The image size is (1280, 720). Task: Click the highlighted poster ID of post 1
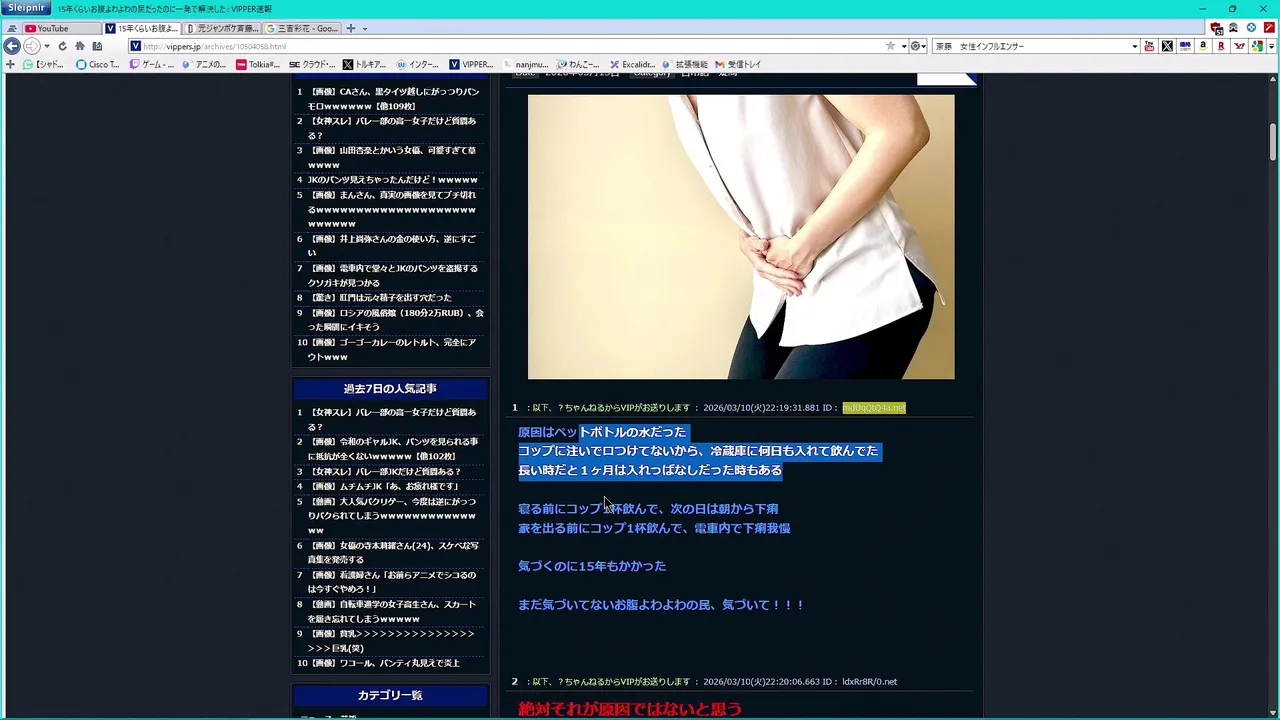pyautogui.click(x=873, y=408)
